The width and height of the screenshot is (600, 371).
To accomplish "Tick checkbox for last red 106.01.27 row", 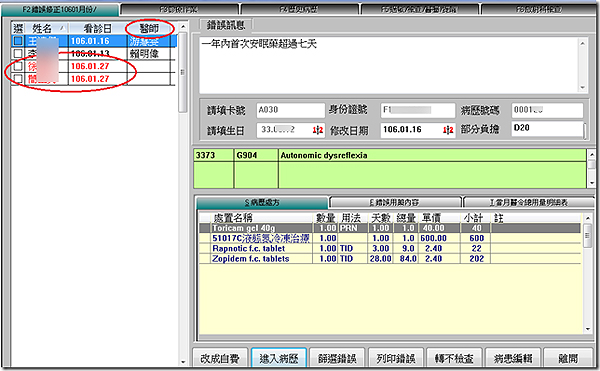I will [x=18, y=78].
